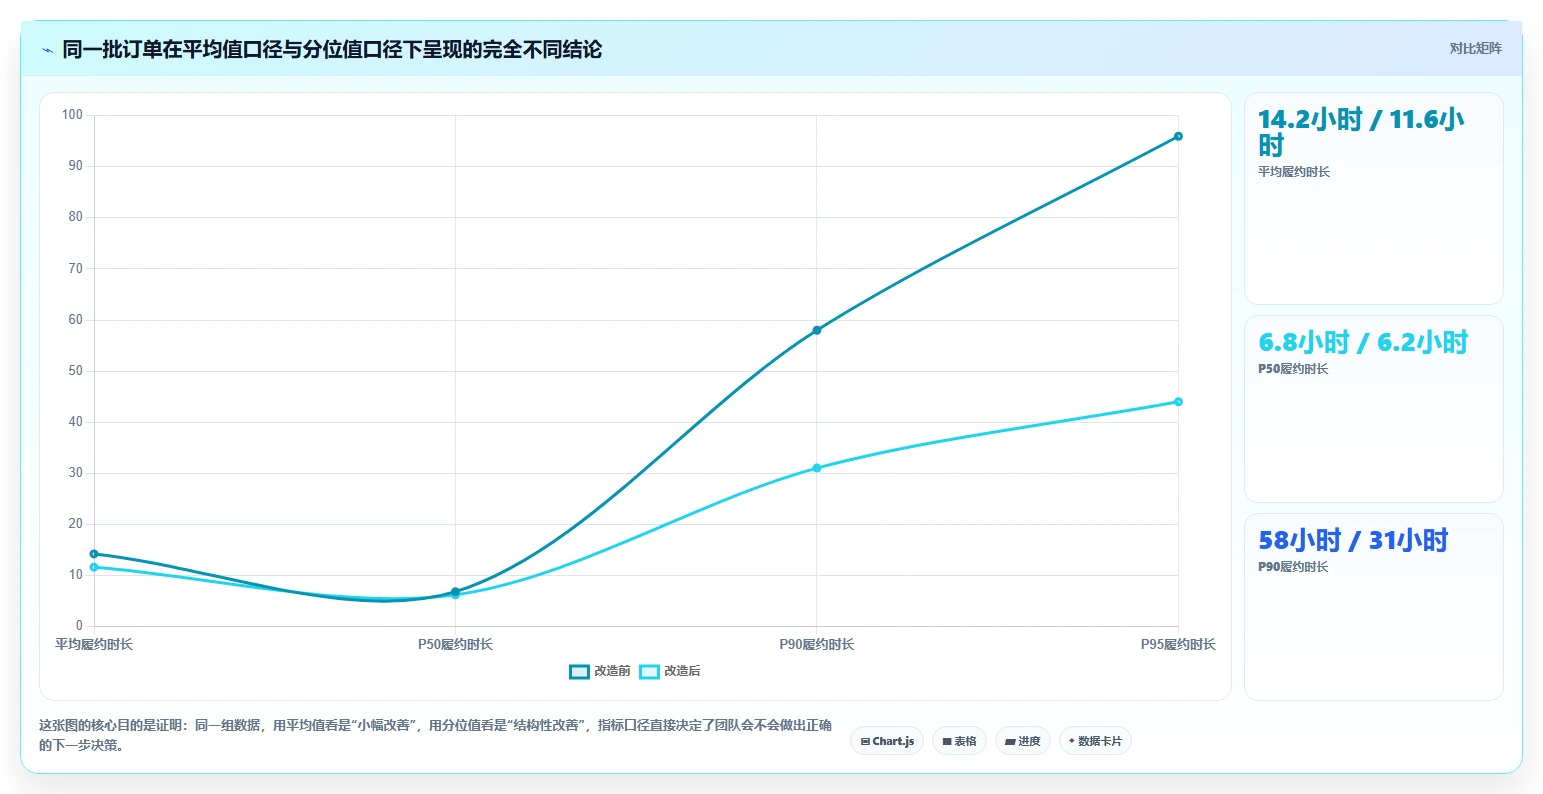The width and height of the screenshot is (1543, 794).
Task: Click the P90履约时长 x-axis label
Action: 817,645
